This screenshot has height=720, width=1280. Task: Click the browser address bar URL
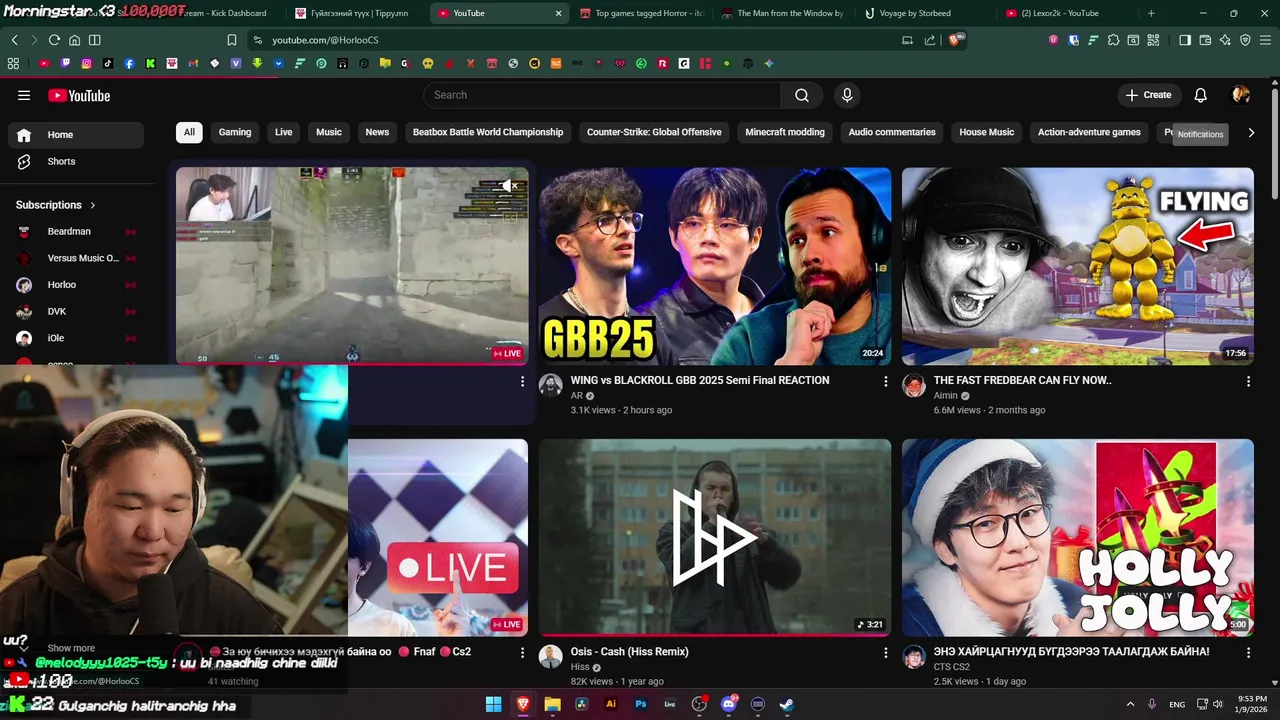click(x=325, y=40)
